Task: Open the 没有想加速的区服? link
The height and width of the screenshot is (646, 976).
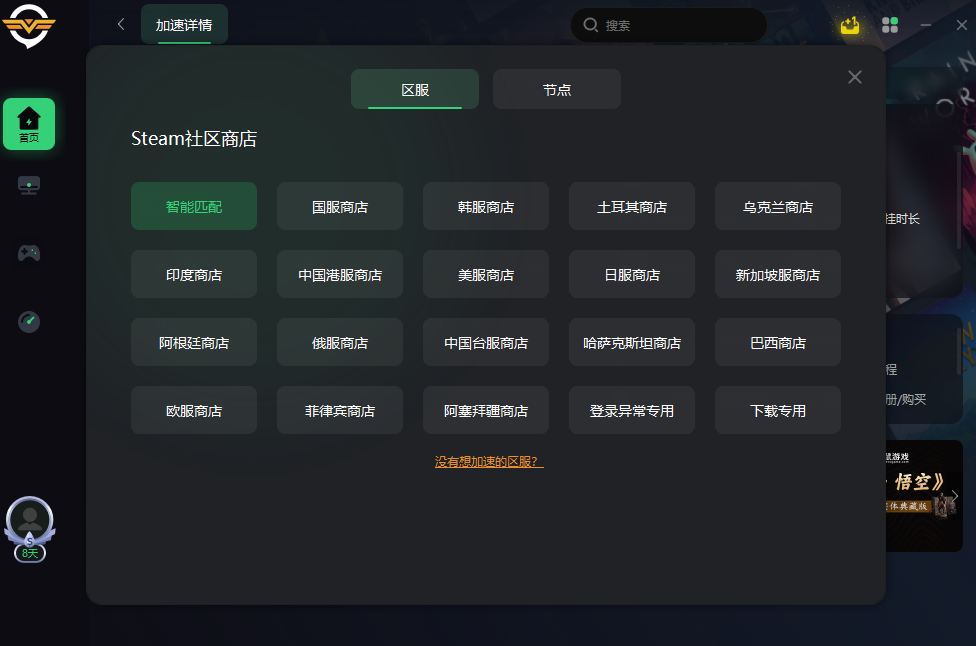Action: click(x=489, y=461)
